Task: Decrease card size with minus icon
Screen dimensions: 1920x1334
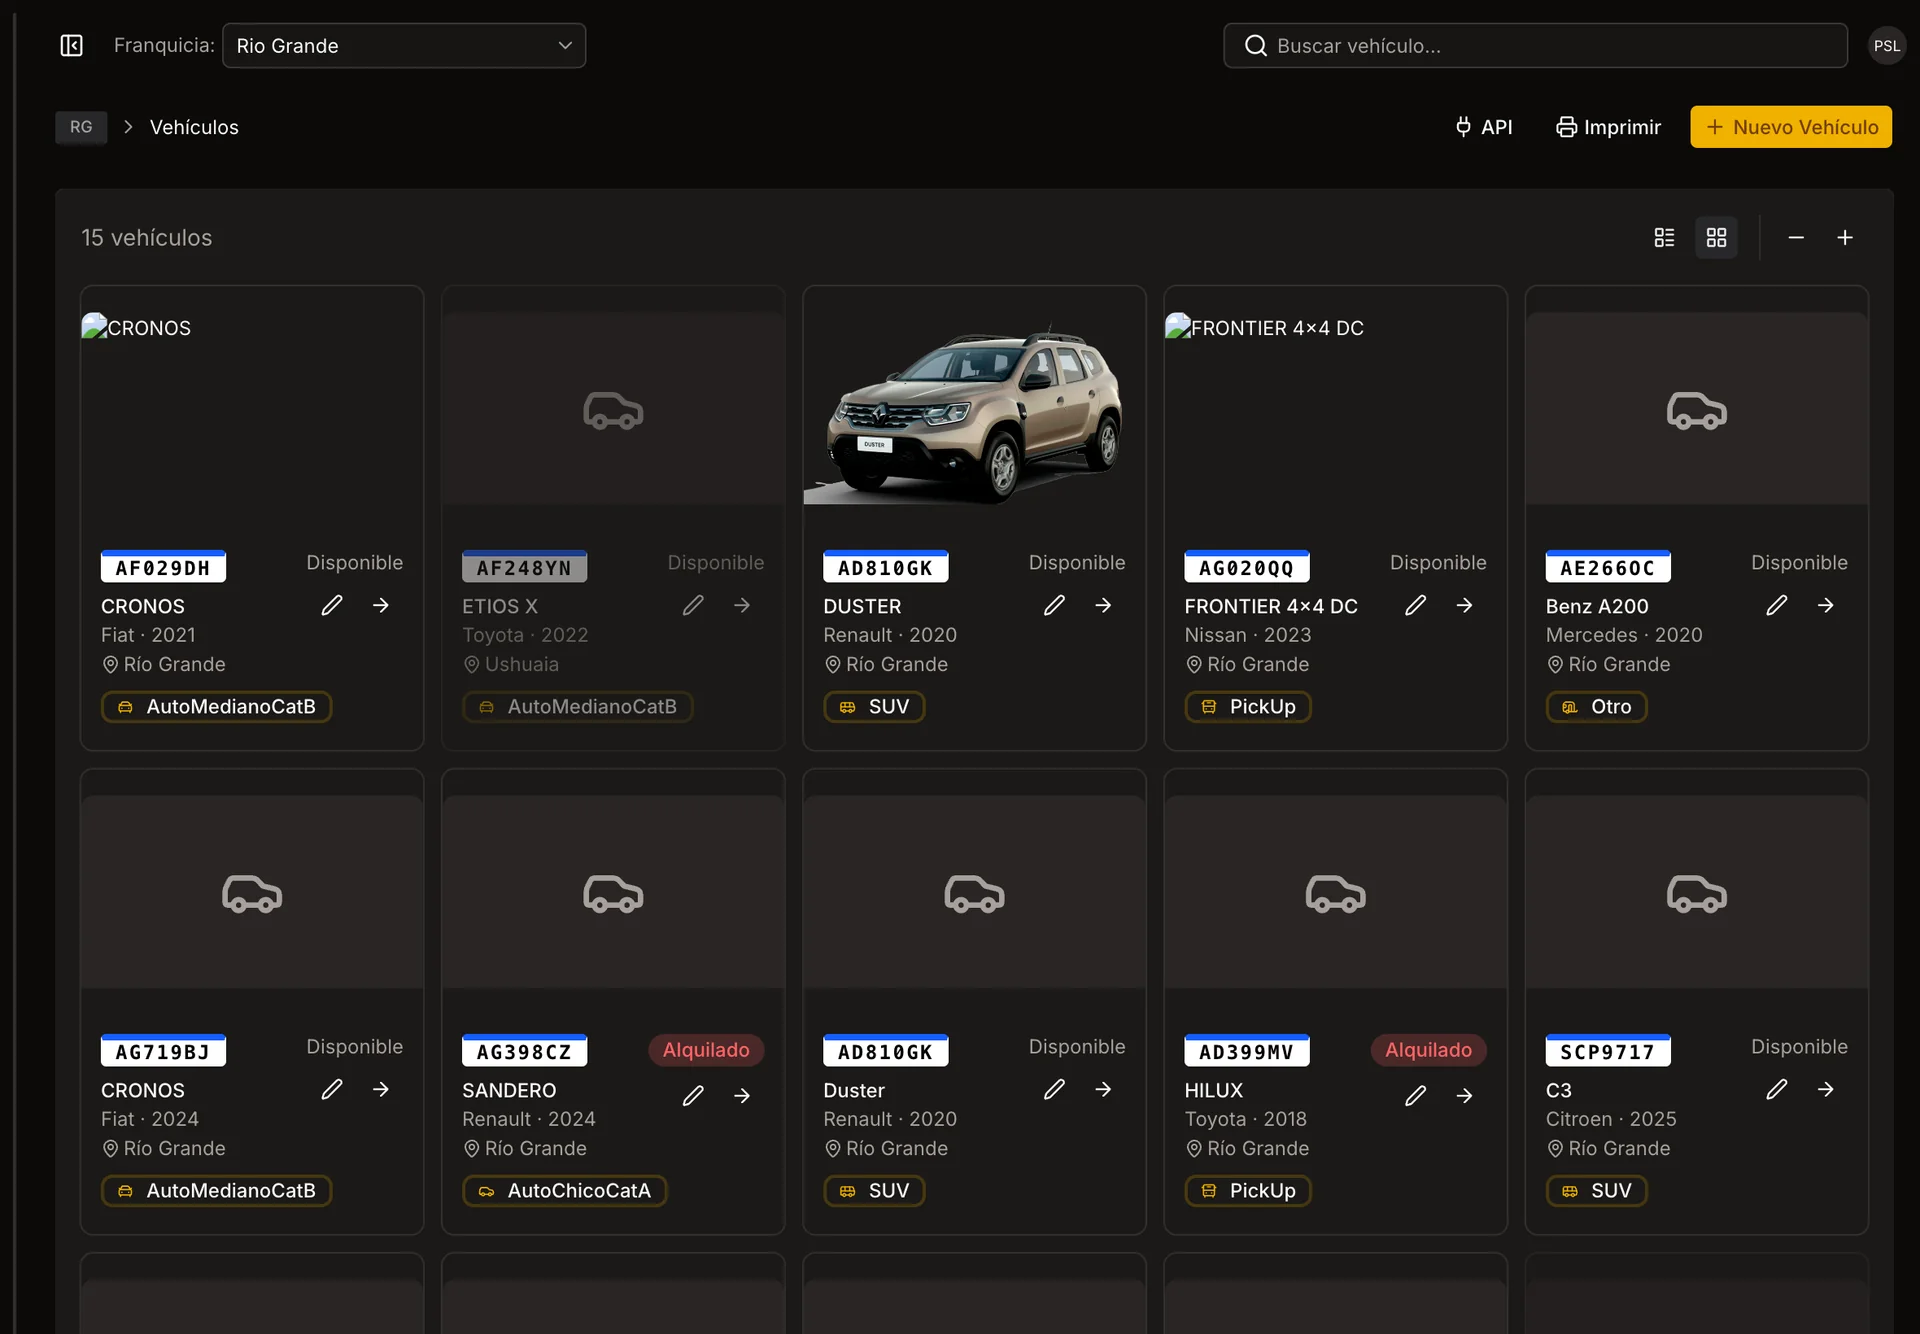Action: 1796,238
